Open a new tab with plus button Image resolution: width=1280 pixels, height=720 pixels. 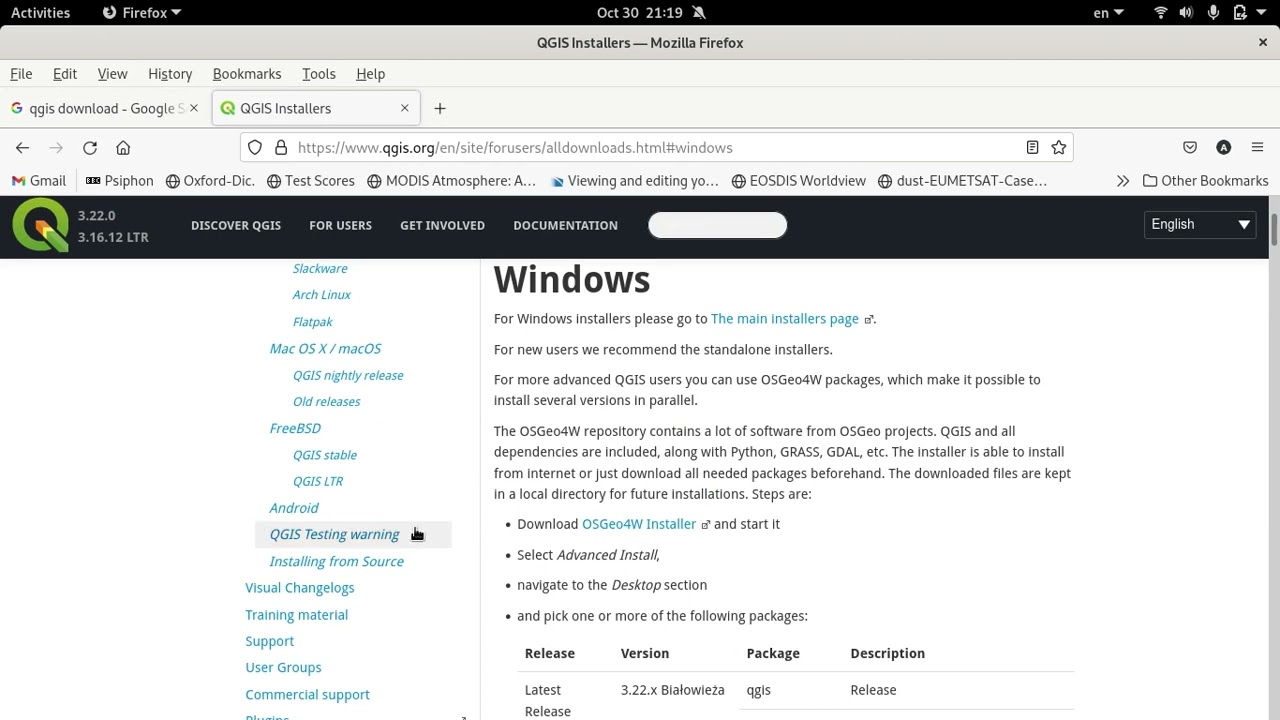tap(440, 108)
